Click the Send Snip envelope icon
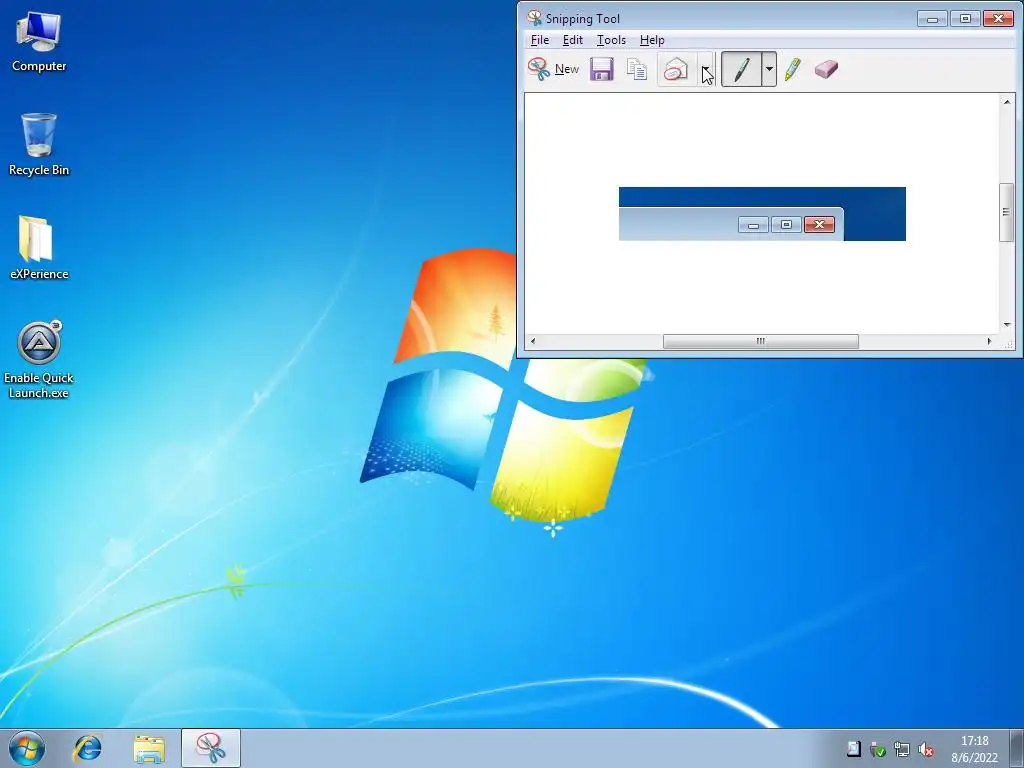Screen dimensions: 1024x768 coord(676,69)
